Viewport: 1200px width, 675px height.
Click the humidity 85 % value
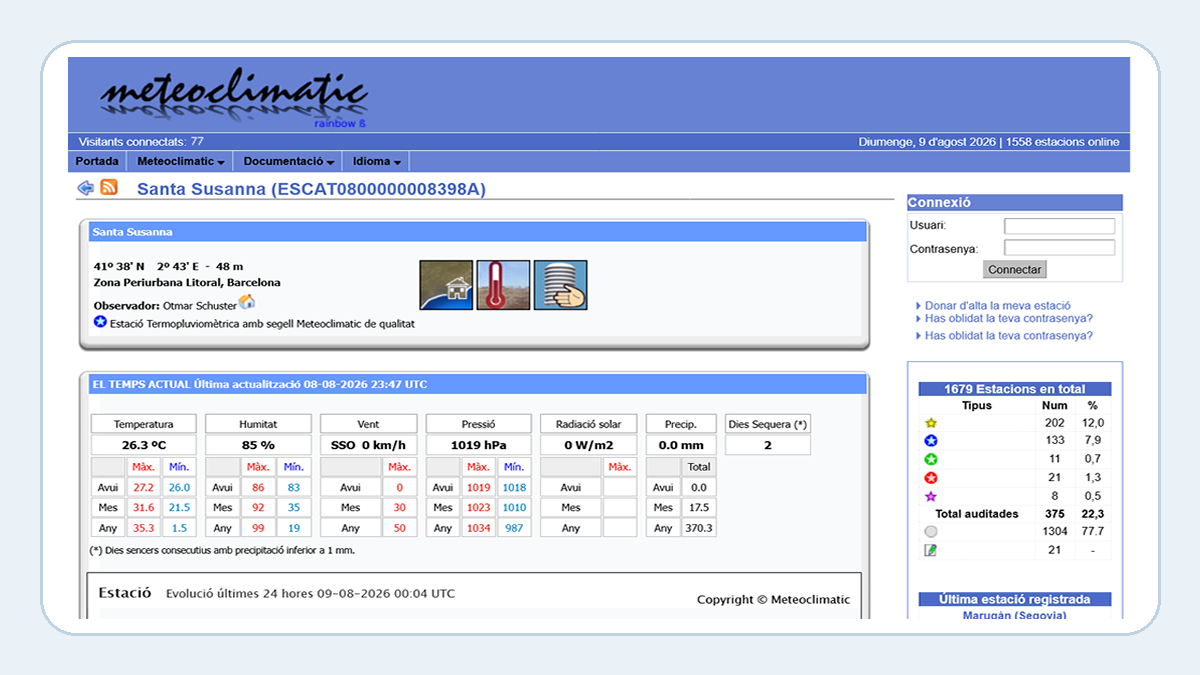(x=258, y=445)
